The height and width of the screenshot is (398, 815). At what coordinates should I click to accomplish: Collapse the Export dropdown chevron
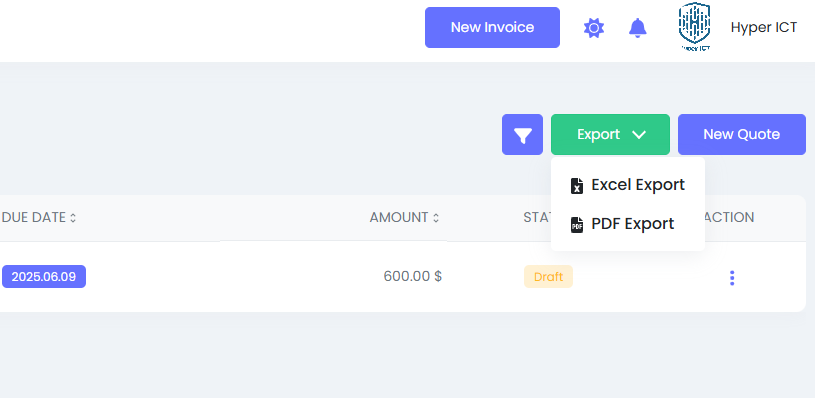pos(639,135)
